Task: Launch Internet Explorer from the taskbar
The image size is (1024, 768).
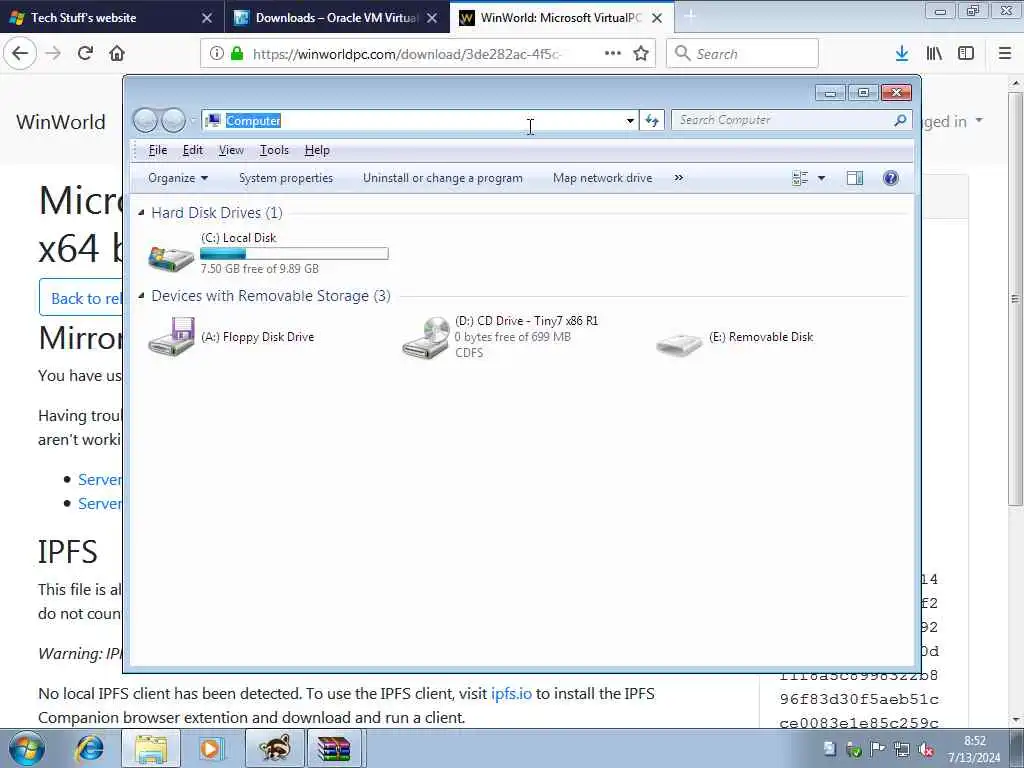Action: 89,748
